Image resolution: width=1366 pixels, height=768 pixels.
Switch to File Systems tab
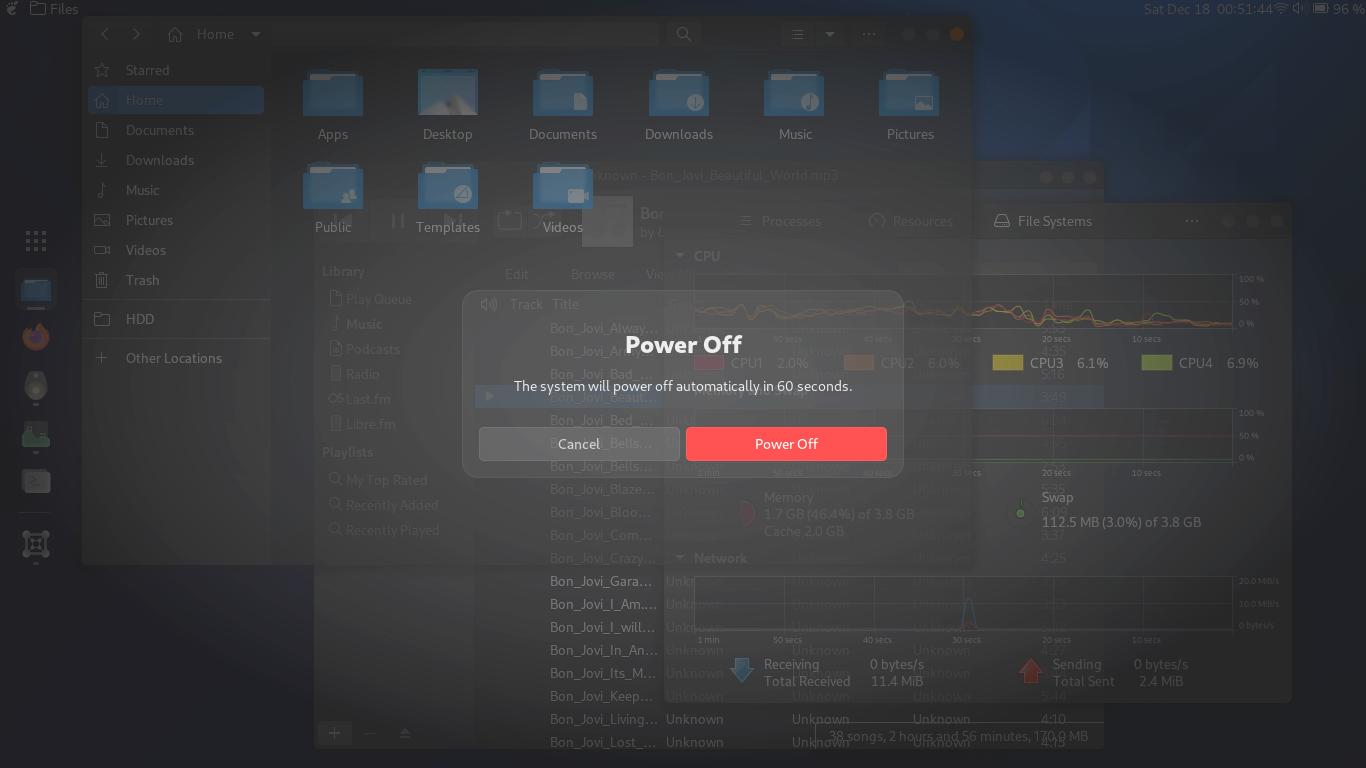coord(1043,221)
